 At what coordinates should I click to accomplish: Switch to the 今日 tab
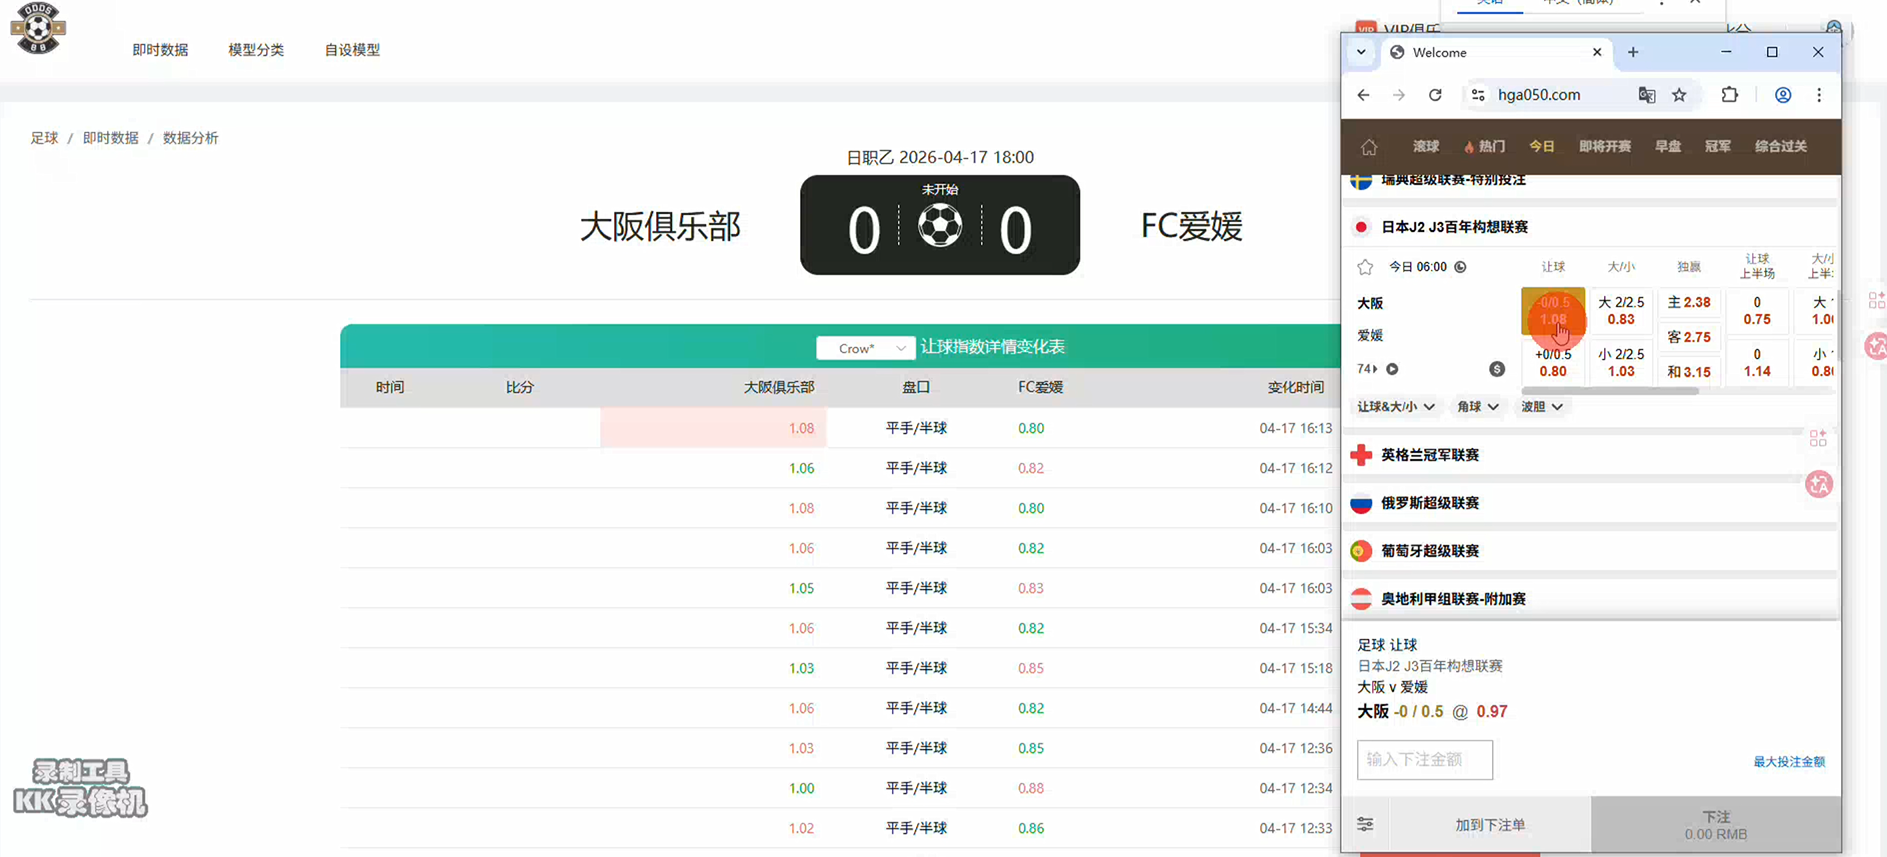point(1542,146)
